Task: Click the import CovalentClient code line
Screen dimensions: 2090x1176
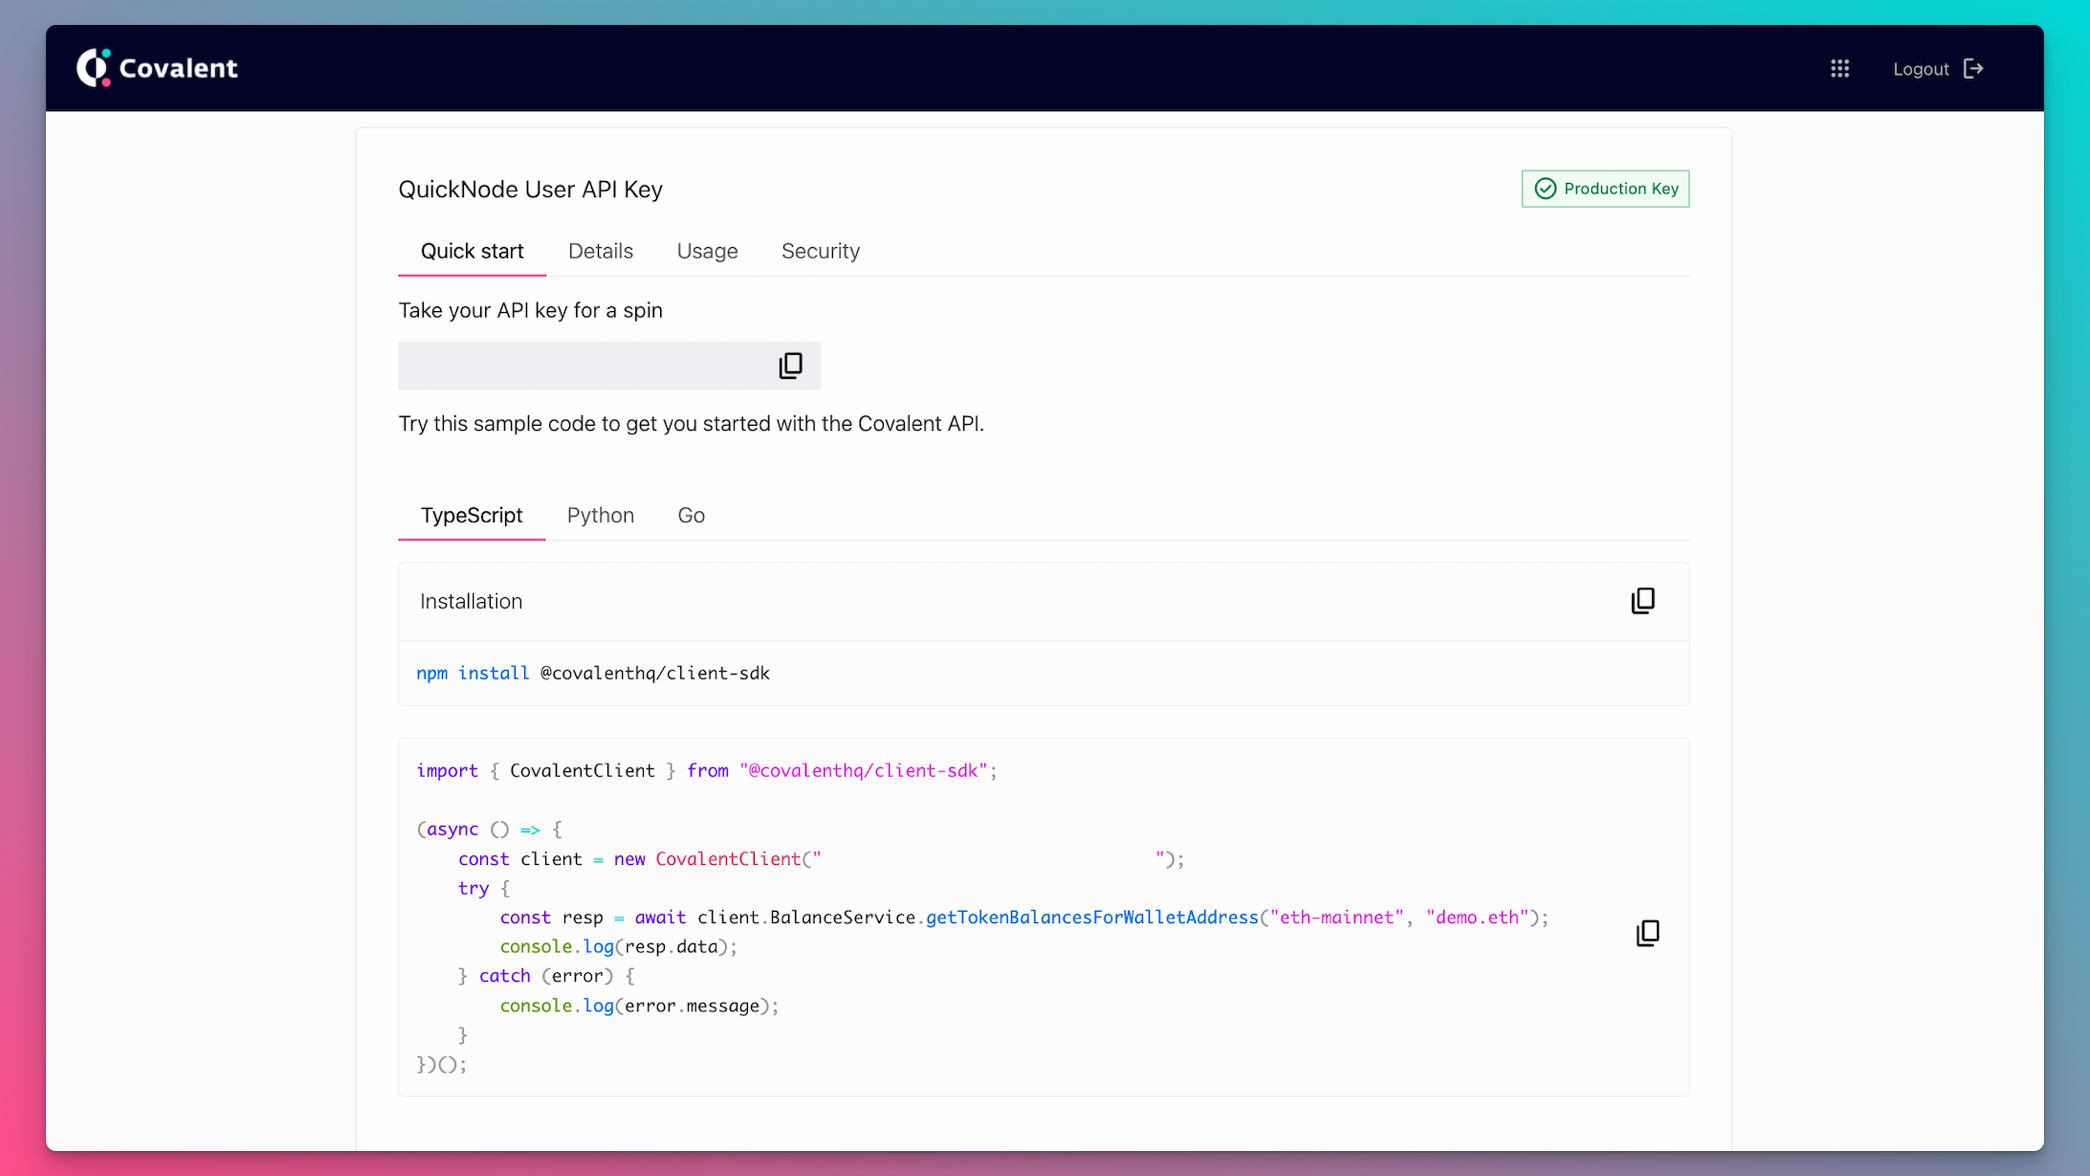Action: 707,771
